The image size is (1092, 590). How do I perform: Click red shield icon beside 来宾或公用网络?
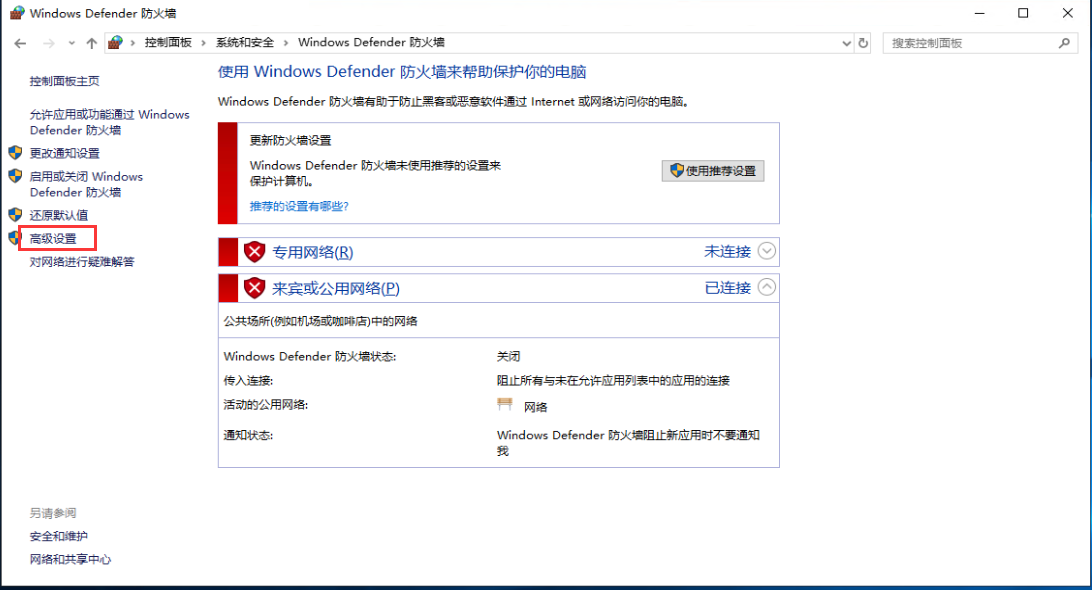(254, 288)
